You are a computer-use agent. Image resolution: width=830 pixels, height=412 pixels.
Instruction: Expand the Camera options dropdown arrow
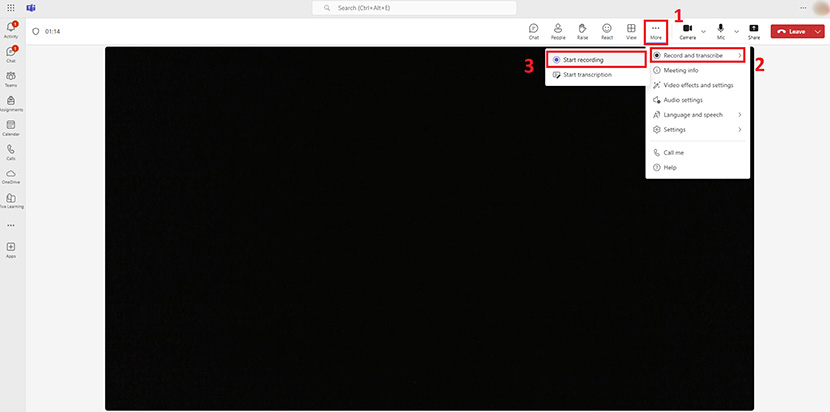click(703, 31)
